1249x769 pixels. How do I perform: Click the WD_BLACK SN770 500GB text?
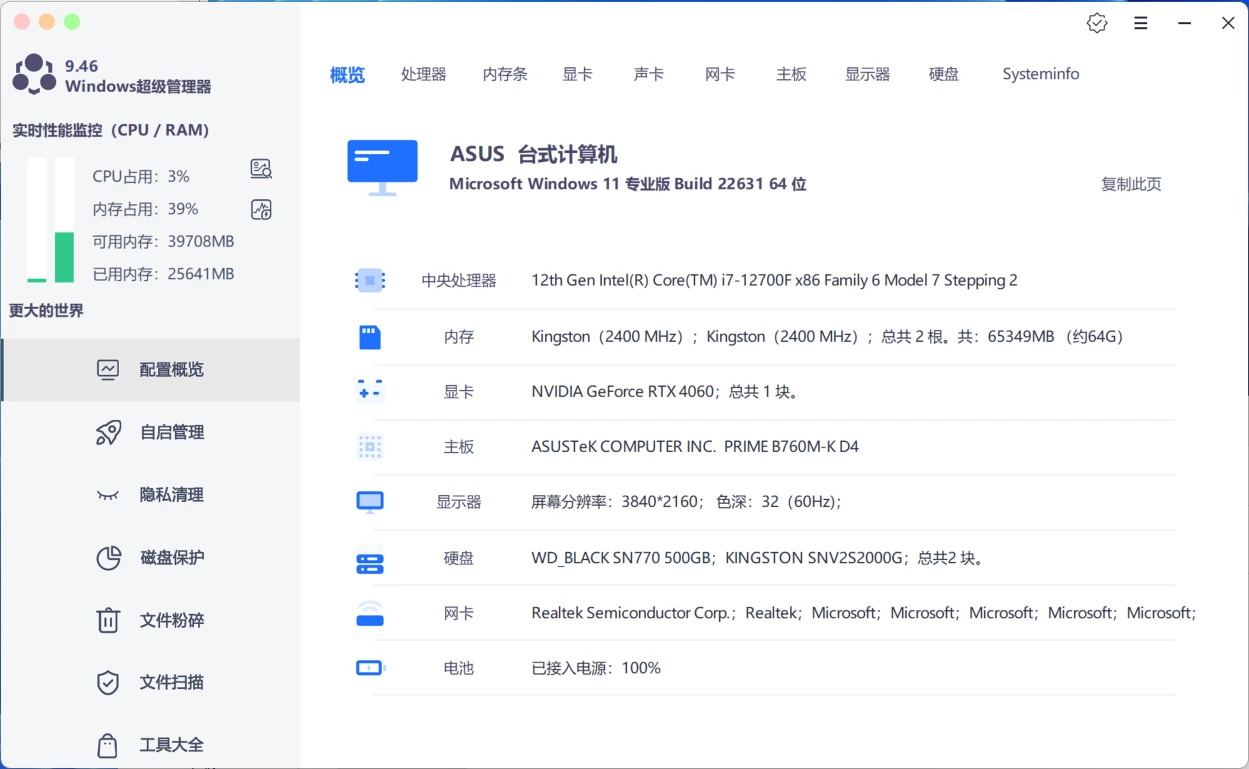[x=760, y=558]
